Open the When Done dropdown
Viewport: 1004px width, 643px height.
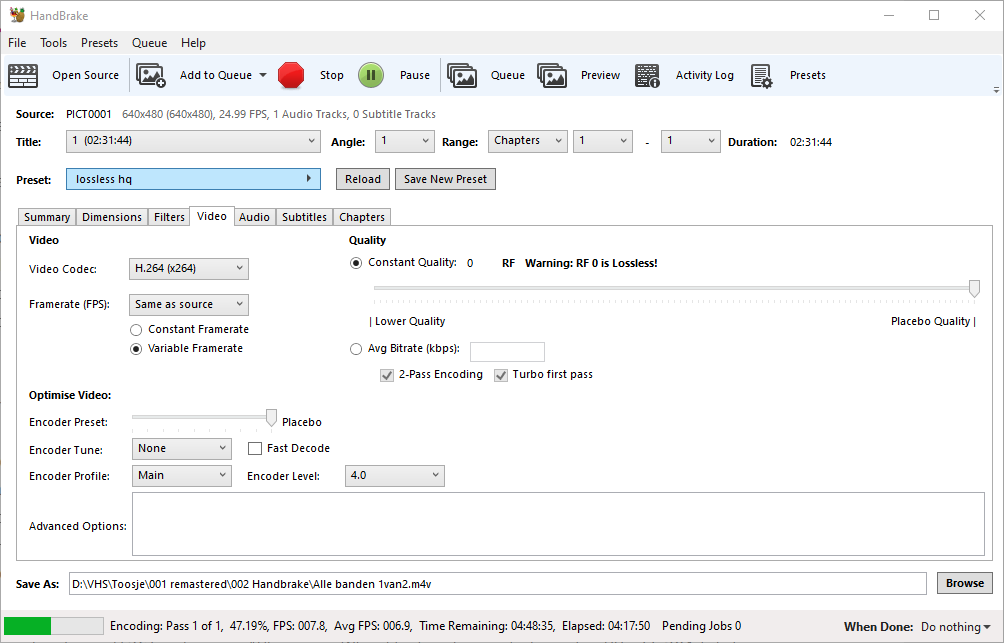pyautogui.click(x=955, y=626)
